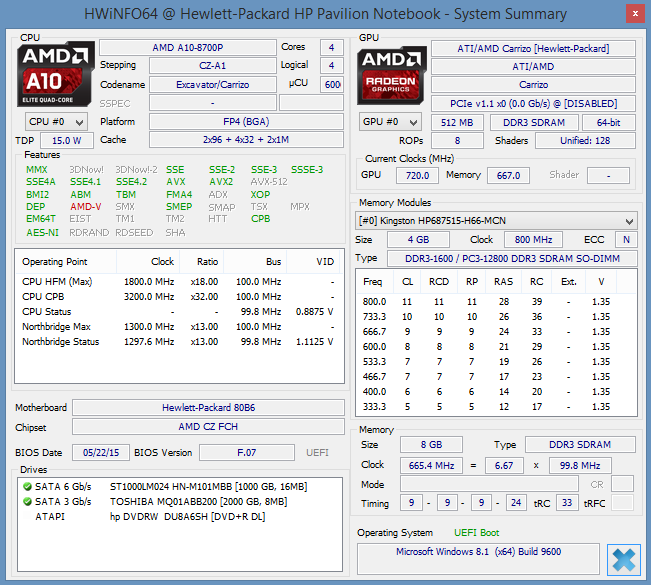Click the blue X close icon
Image resolution: width=651 pixels, height=585 pixels.
[x=623, y=559]
